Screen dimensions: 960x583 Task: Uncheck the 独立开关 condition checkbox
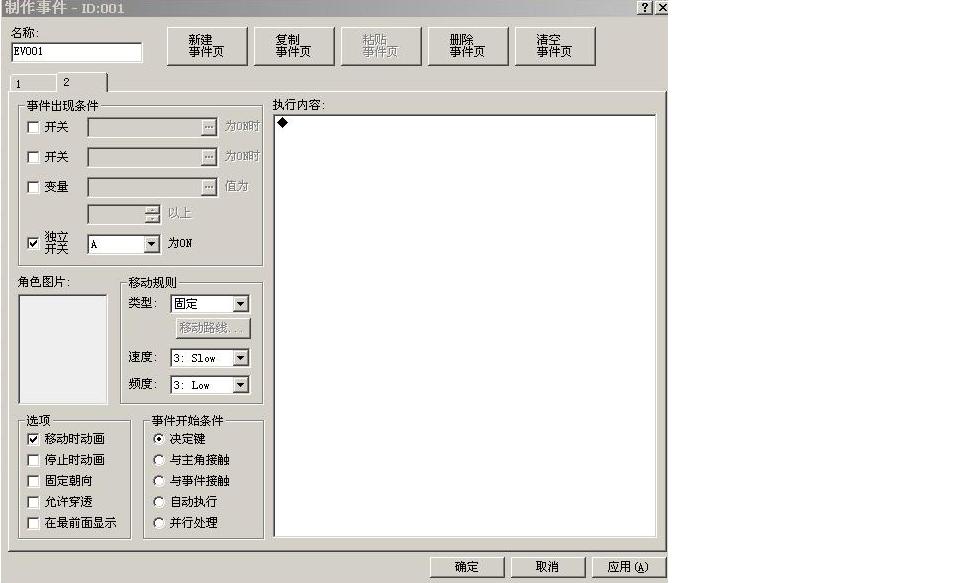point(34,243)
